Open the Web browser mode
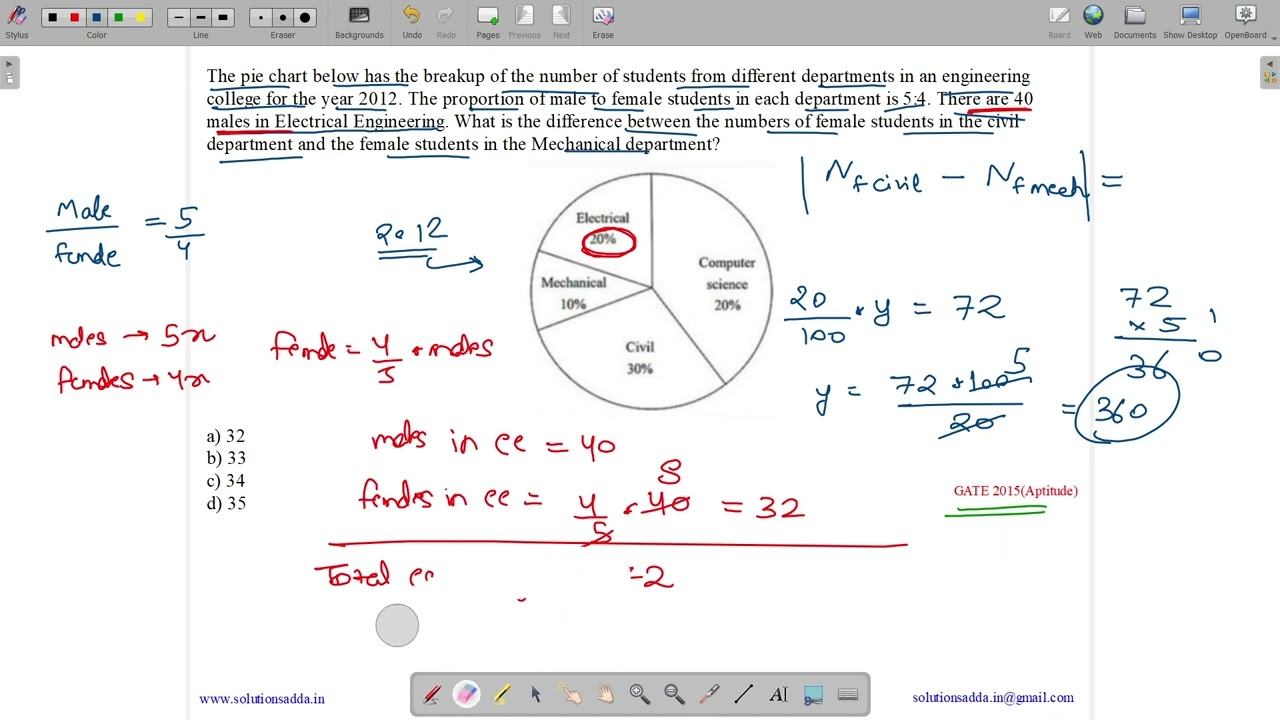 point(1093,21)
